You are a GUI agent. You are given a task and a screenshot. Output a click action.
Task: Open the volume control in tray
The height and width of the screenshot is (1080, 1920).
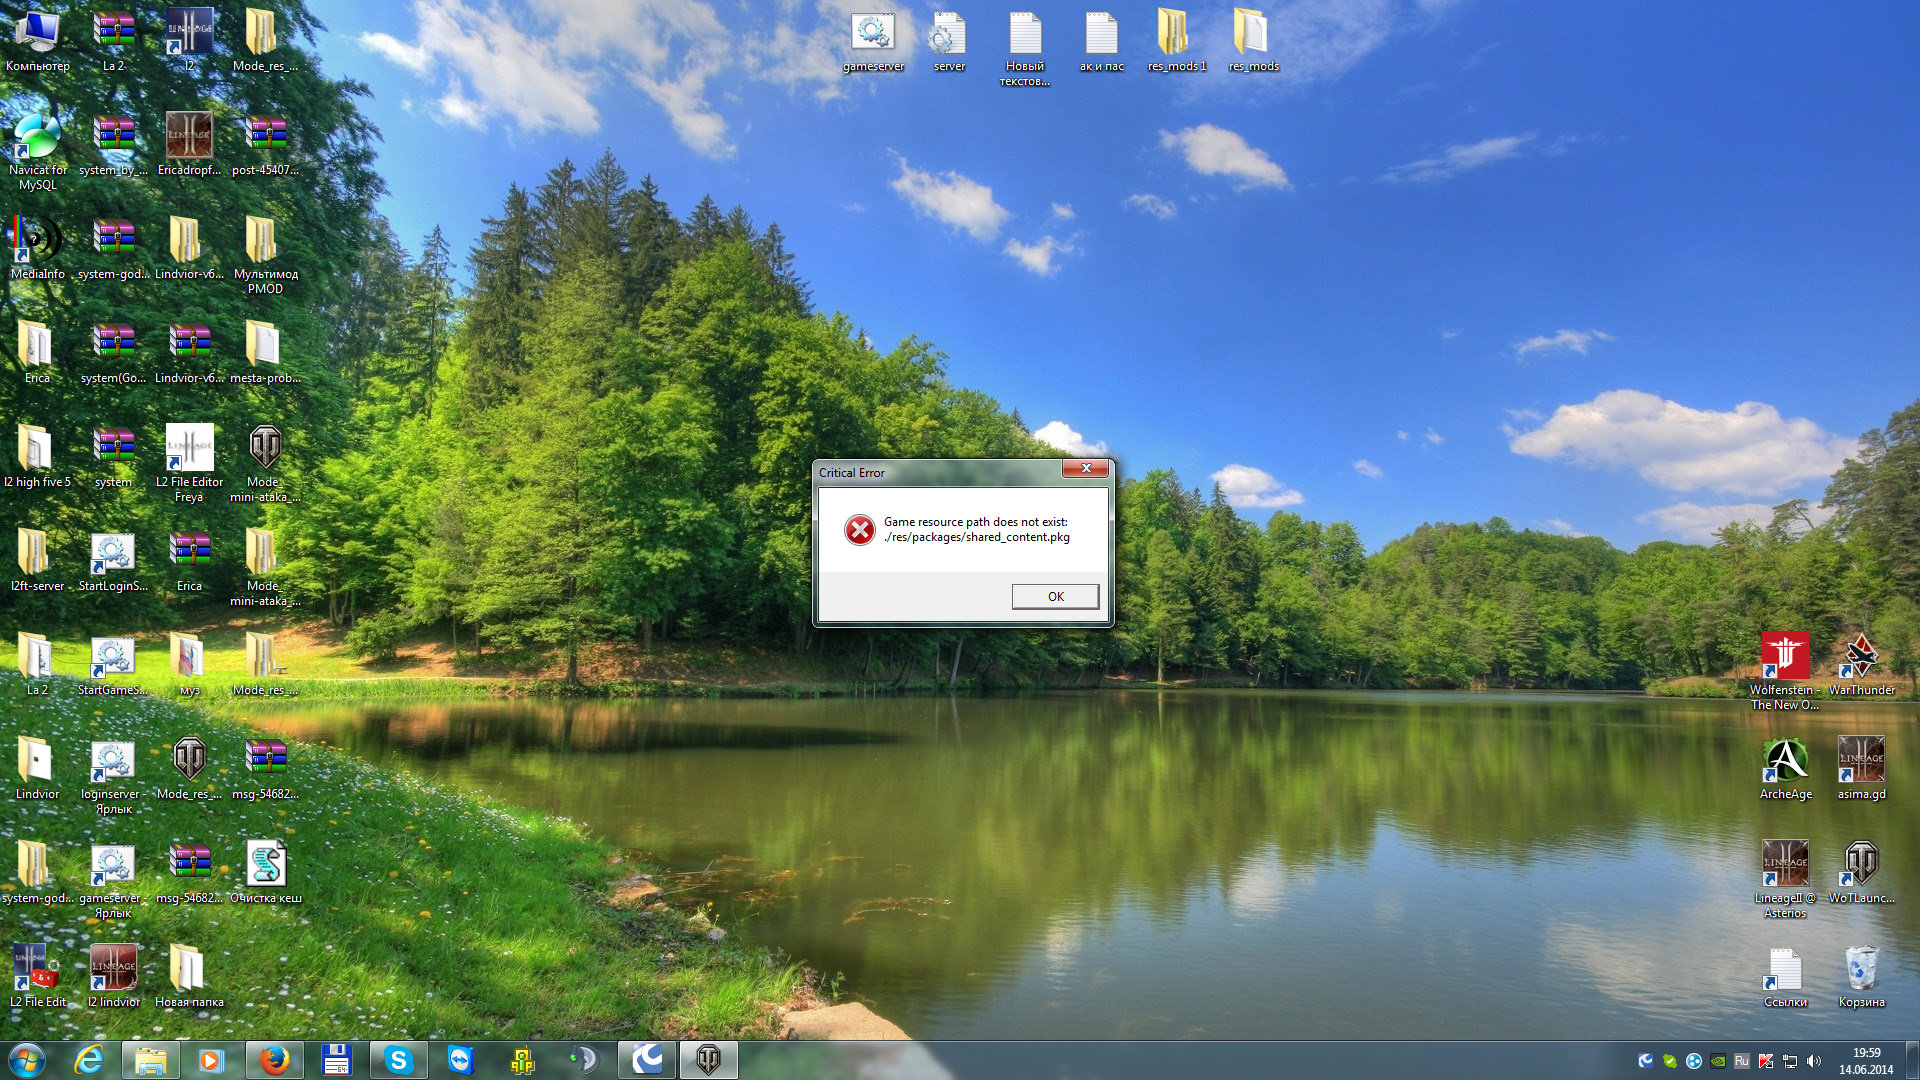[1813, 1061]
